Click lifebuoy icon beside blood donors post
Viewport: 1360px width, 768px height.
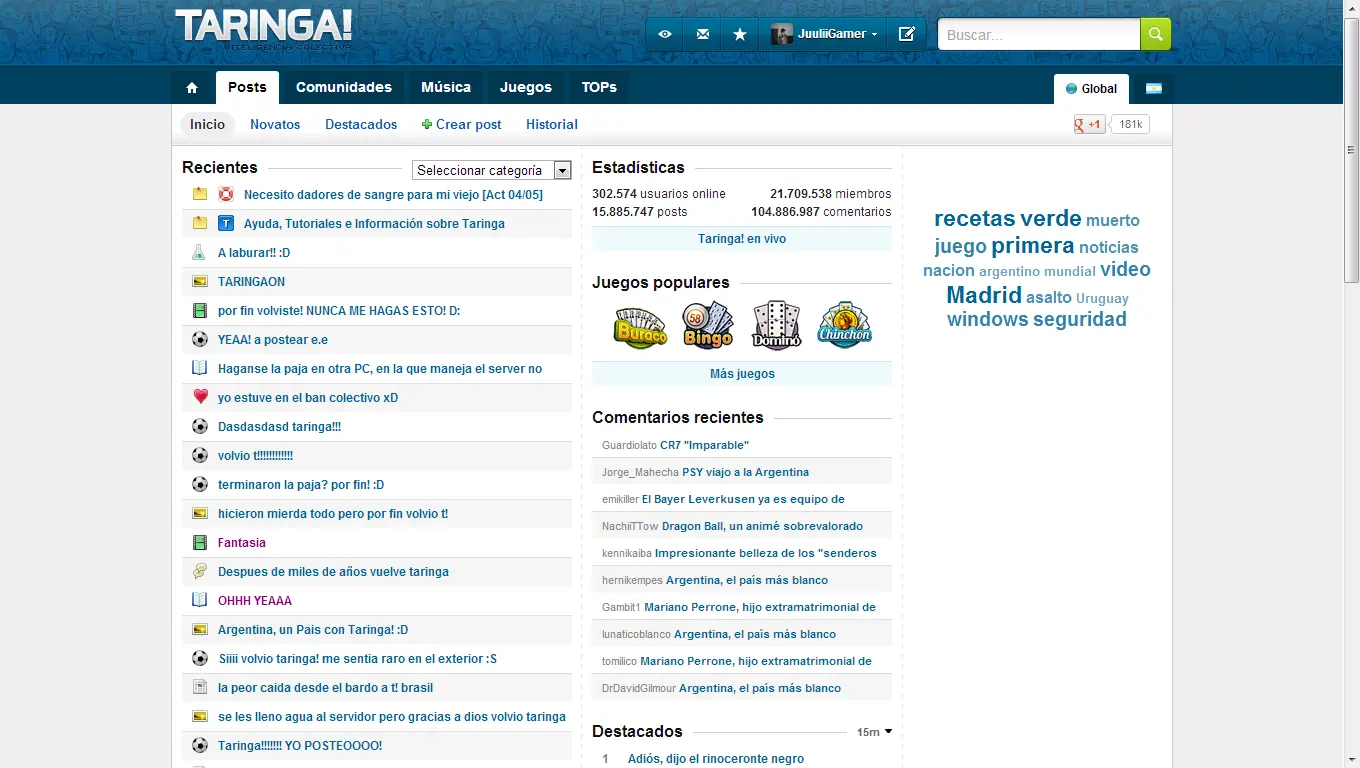pyautogui.click(x=226, y=194)
